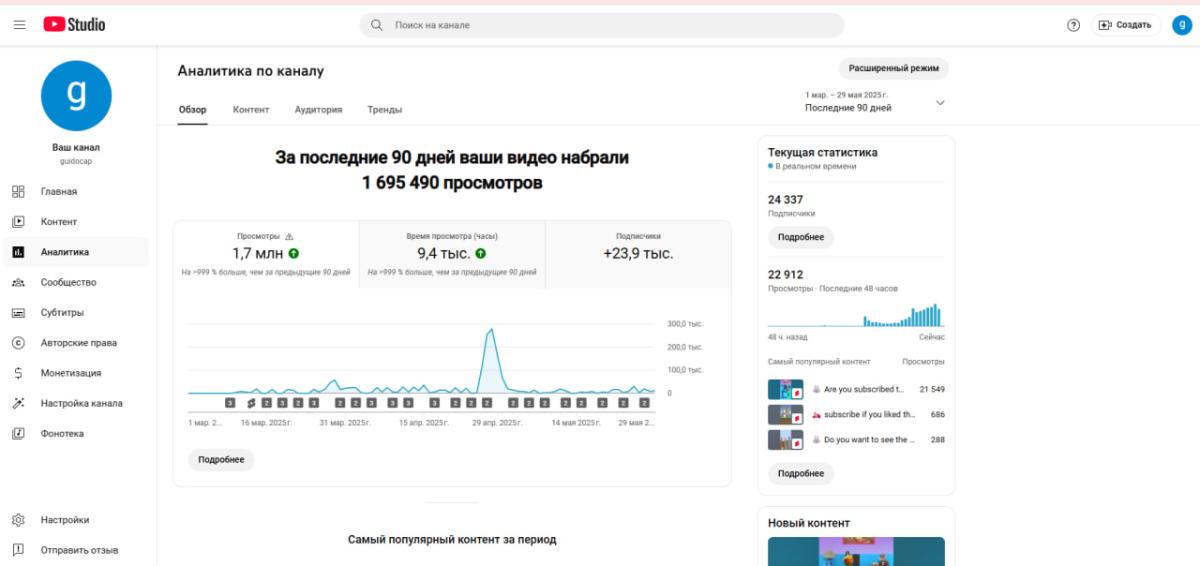Click the guidocap channel handle
The image size is (1200, 566).
(76, 161)
